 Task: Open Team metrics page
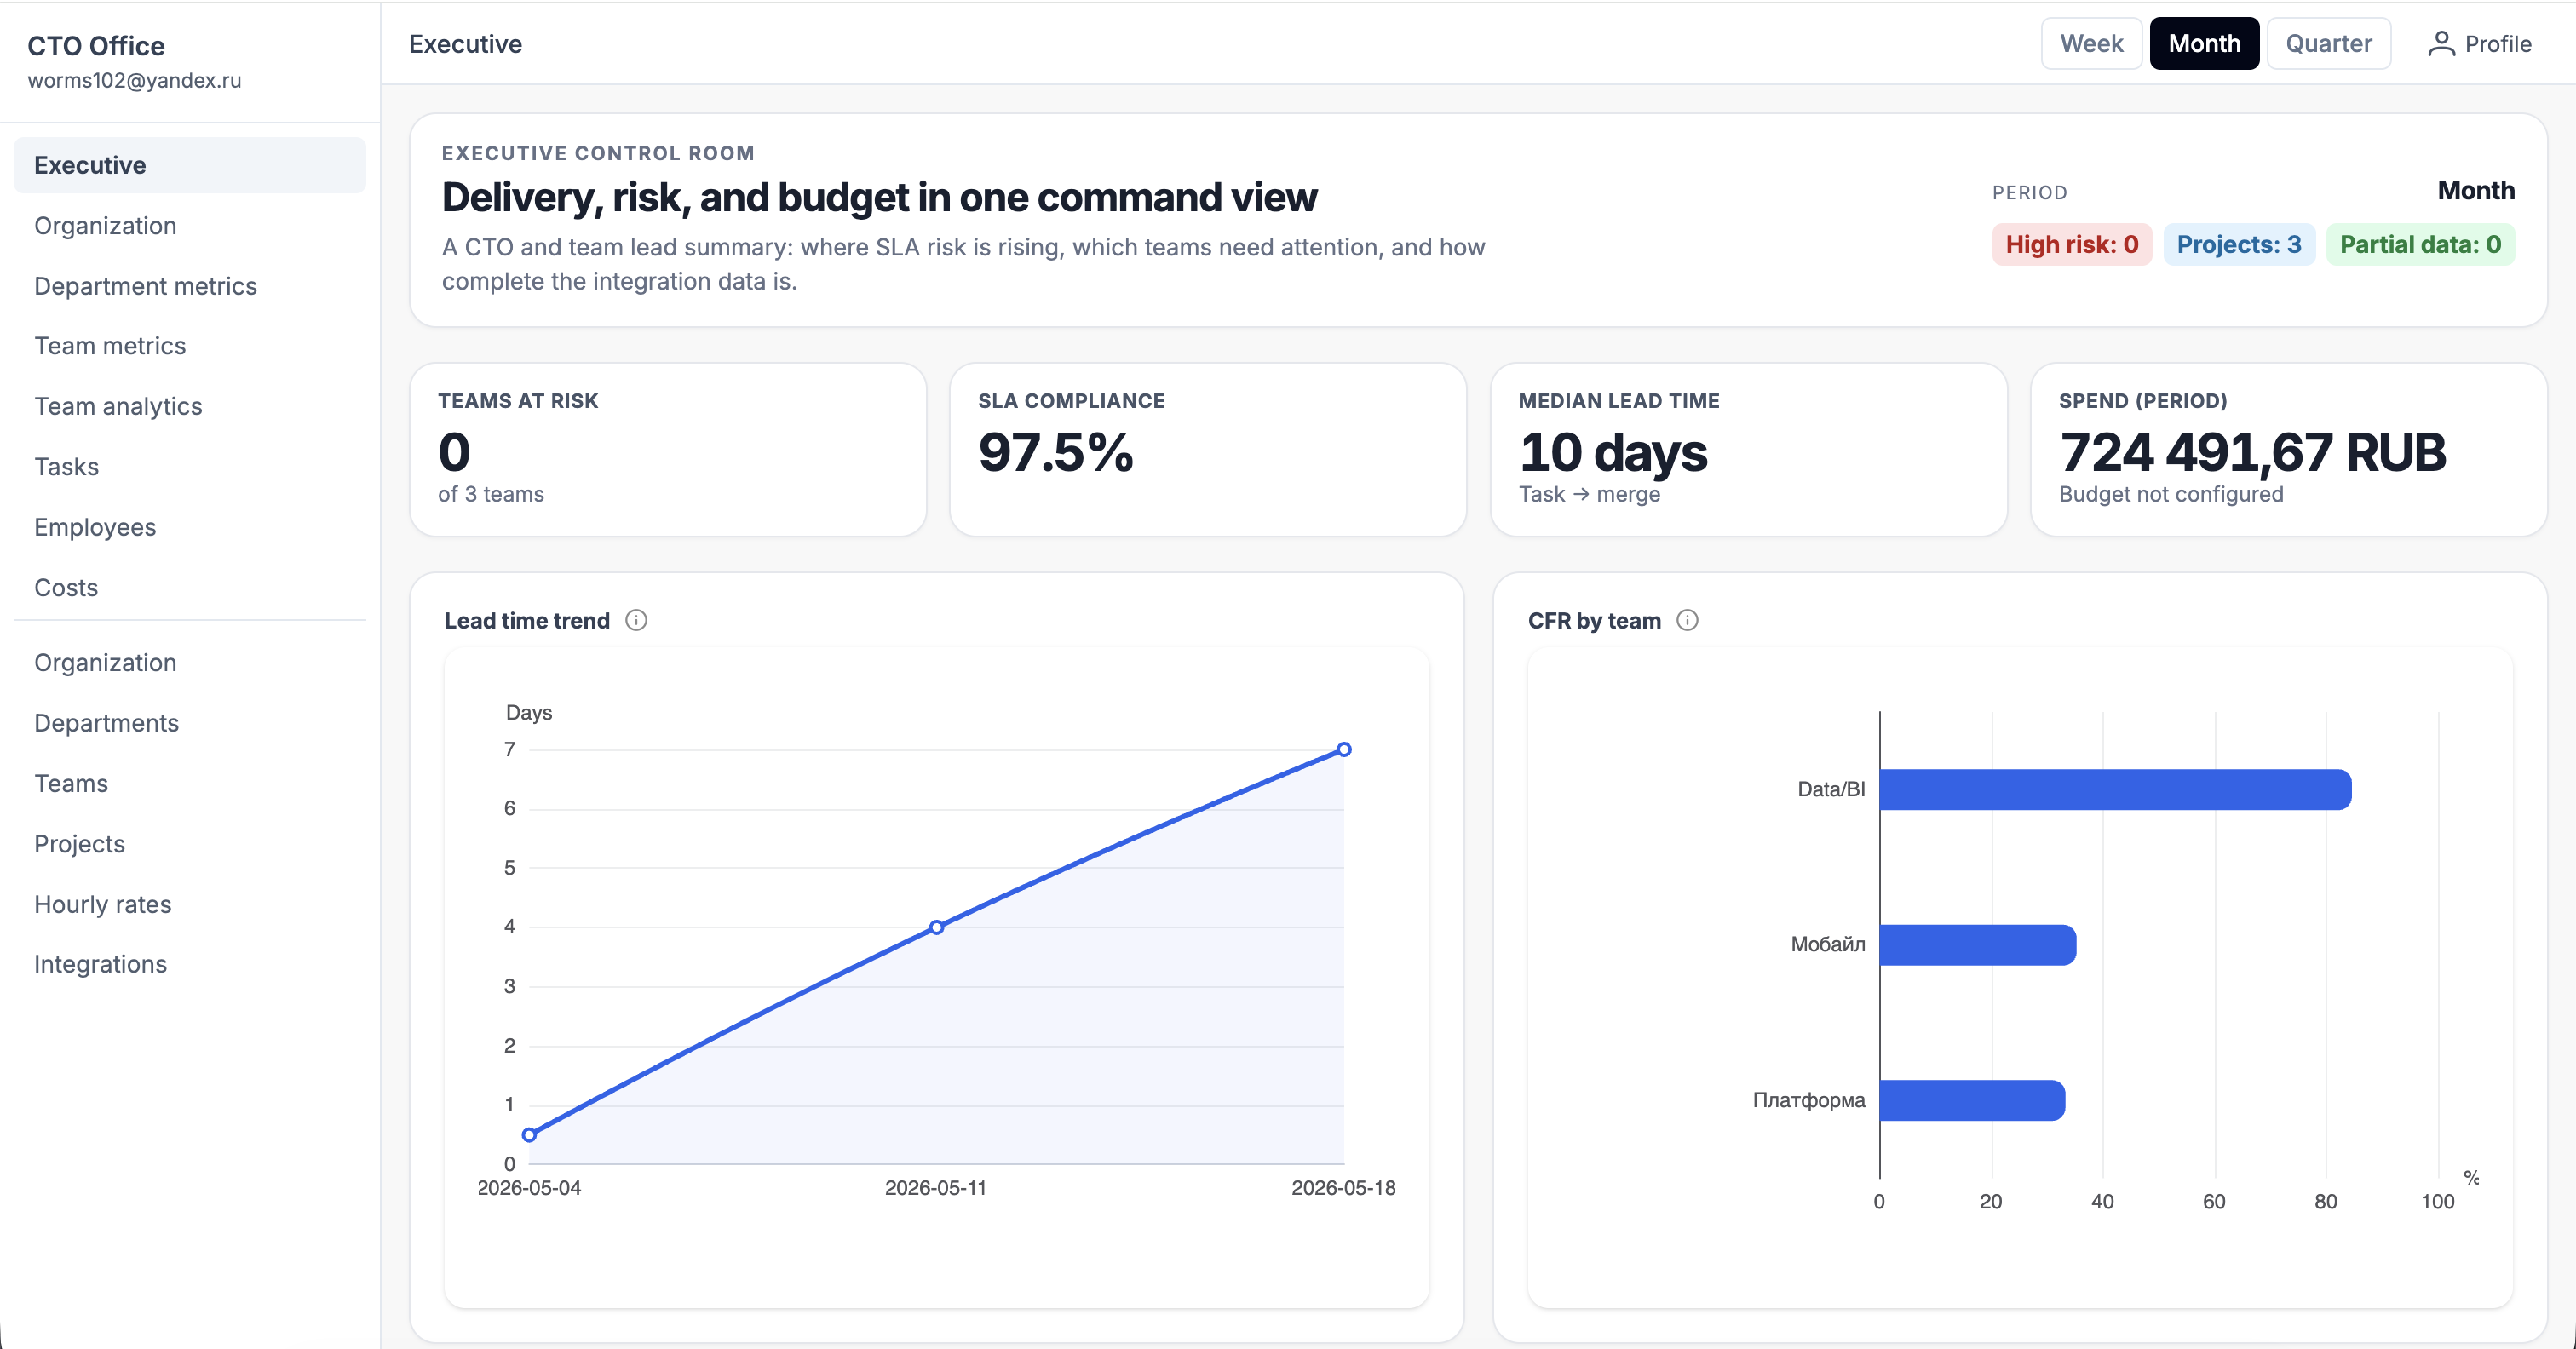190,346
